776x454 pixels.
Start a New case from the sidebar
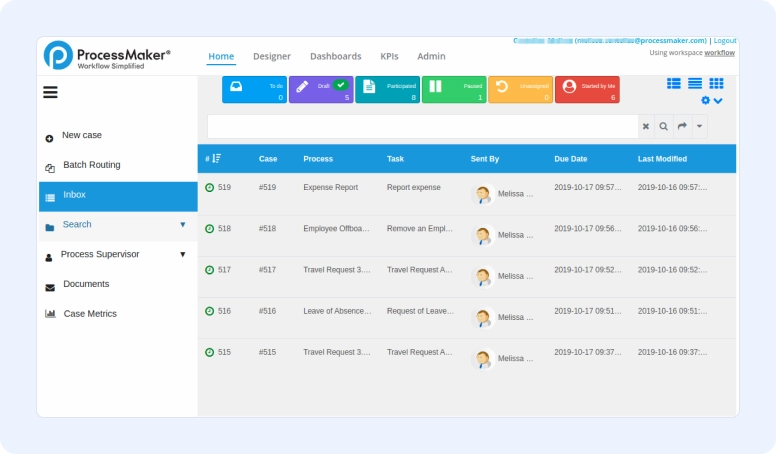[82, 135]
